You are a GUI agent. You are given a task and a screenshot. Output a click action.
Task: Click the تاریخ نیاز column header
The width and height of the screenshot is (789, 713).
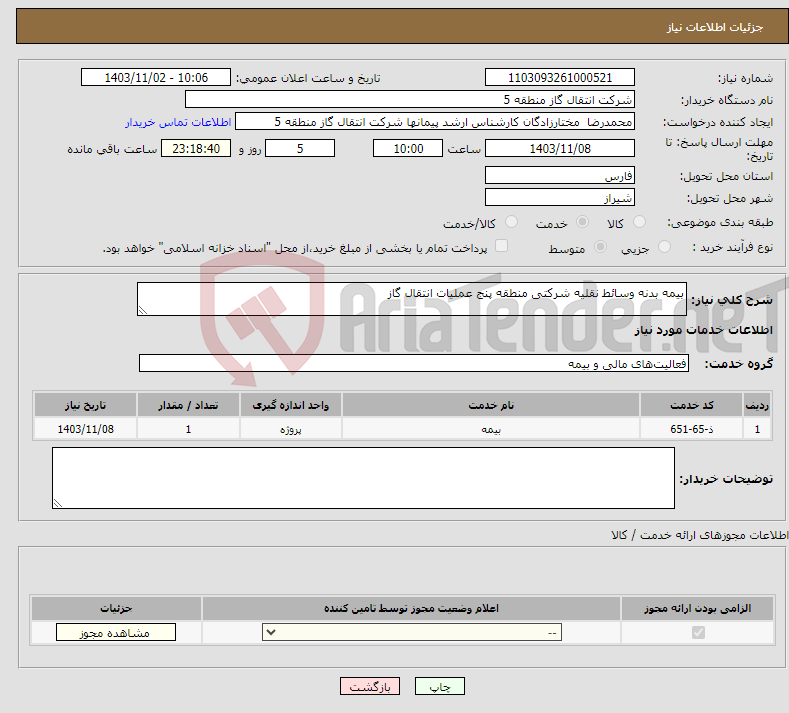[86, 405]
